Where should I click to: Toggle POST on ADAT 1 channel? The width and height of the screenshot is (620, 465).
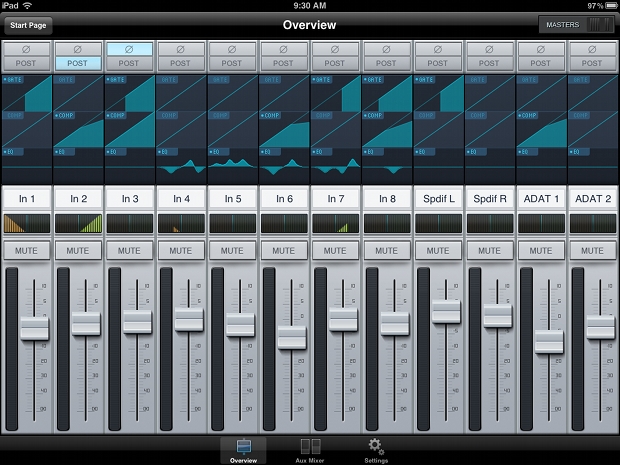[541, 63]
